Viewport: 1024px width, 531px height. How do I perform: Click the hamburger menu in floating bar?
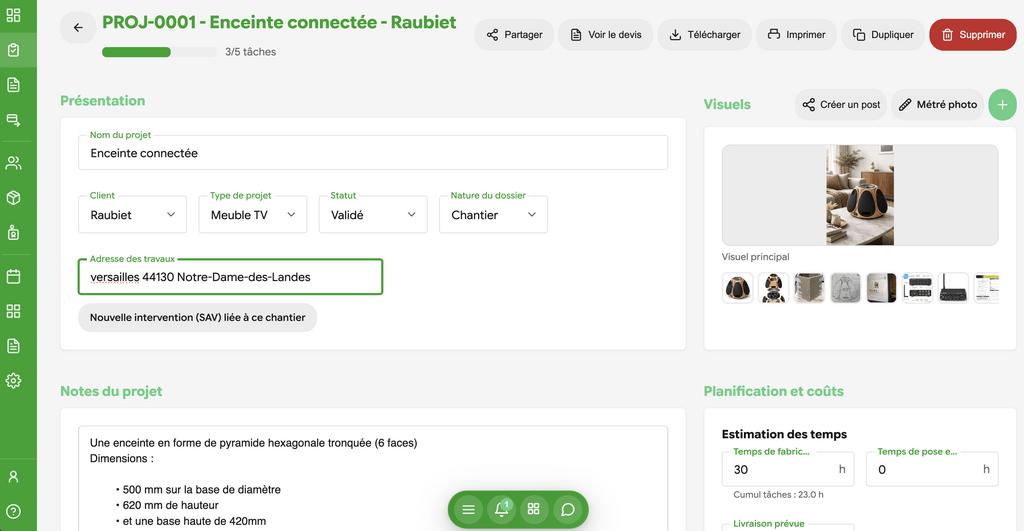tap(468, 509)
